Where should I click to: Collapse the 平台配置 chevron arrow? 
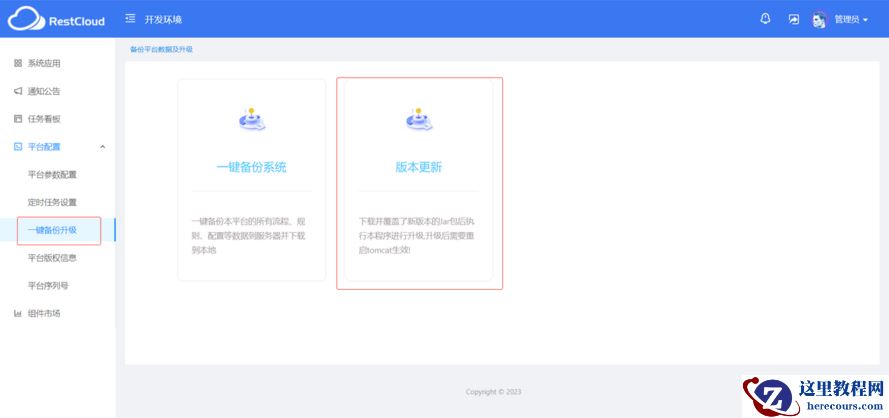tap(103, 146)
